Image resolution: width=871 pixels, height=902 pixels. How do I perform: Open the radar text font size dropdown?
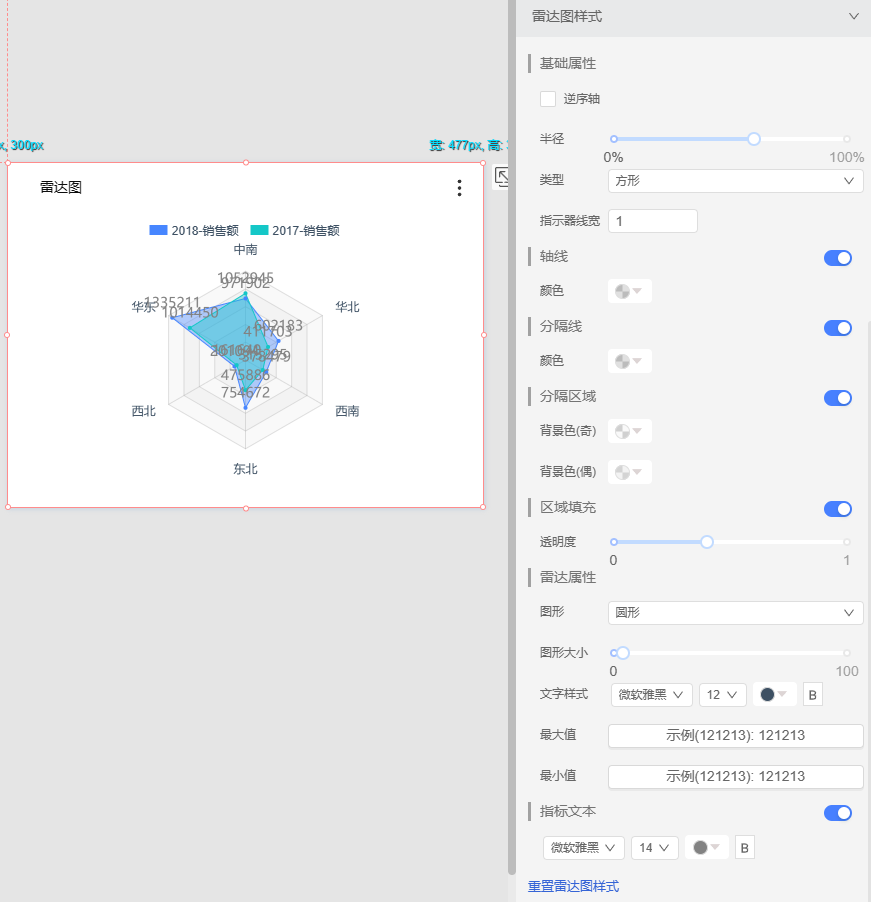click(722, 695)
